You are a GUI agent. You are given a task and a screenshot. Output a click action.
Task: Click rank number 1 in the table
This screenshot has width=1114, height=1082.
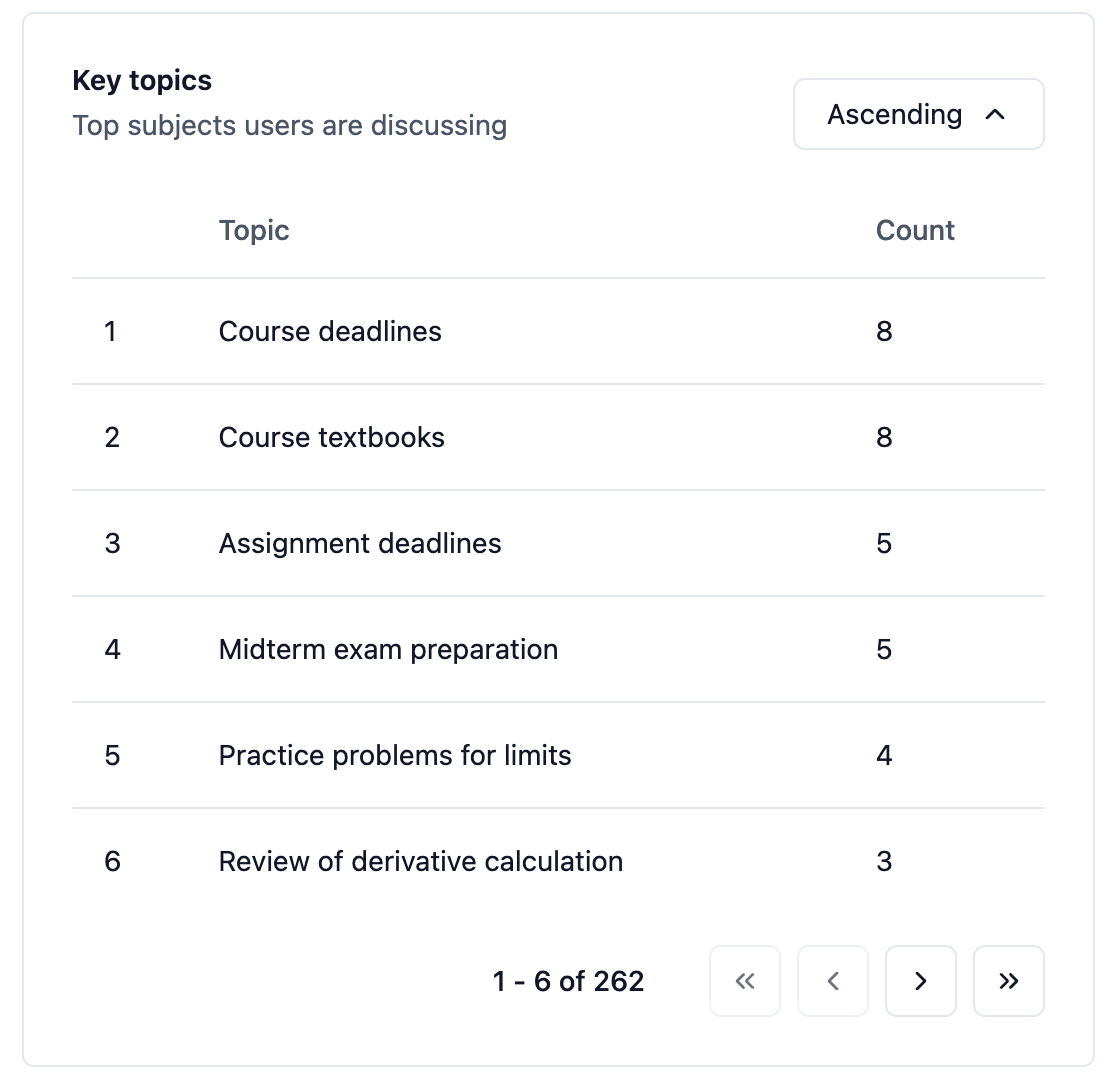(x=110, y=331)
